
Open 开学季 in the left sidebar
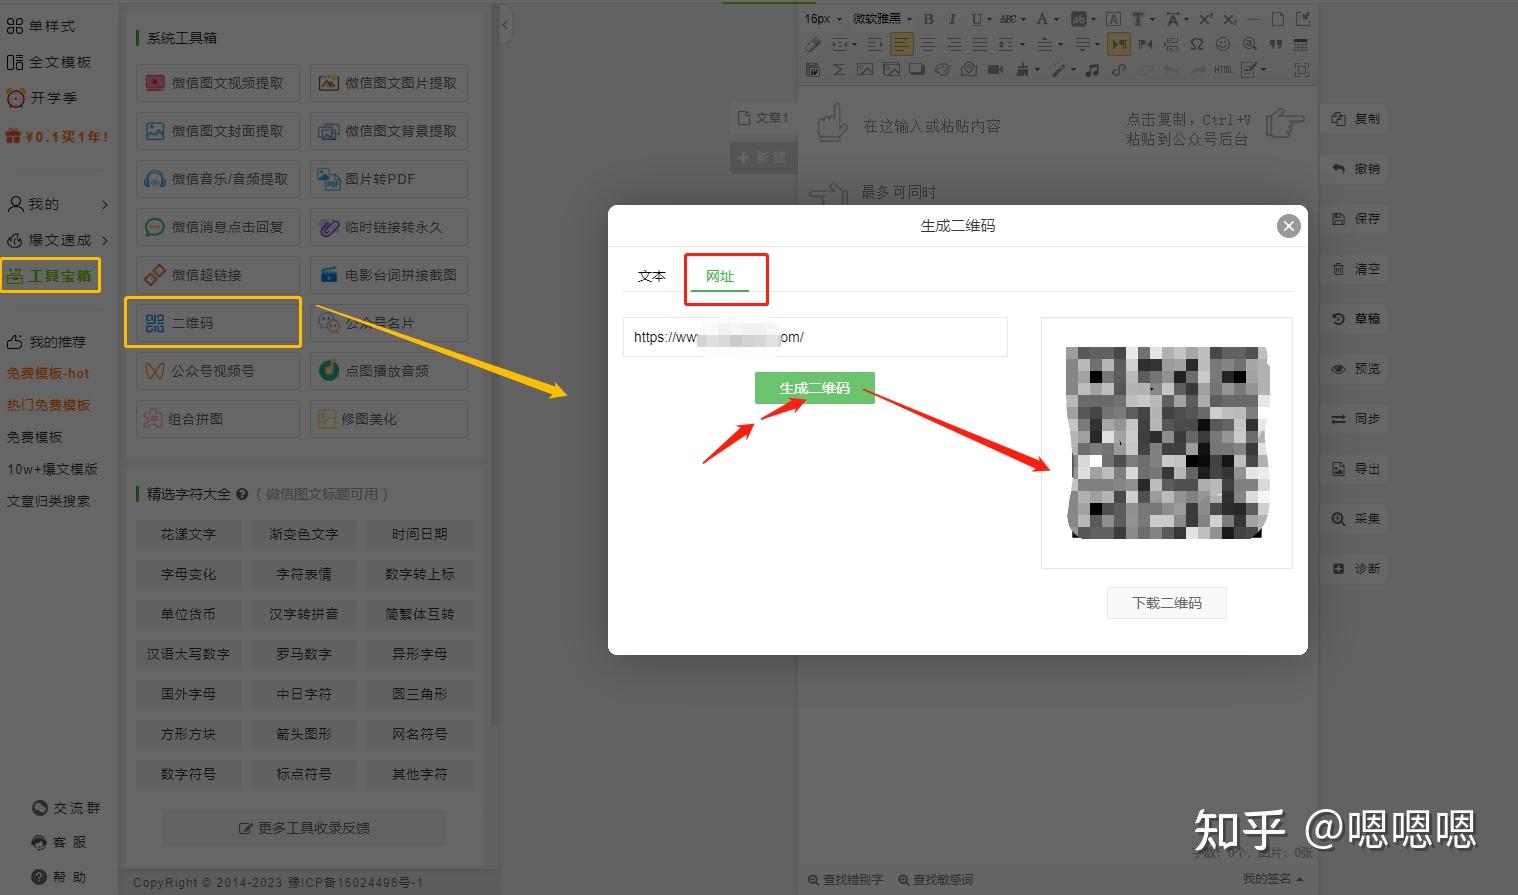[x=42, y=98]
